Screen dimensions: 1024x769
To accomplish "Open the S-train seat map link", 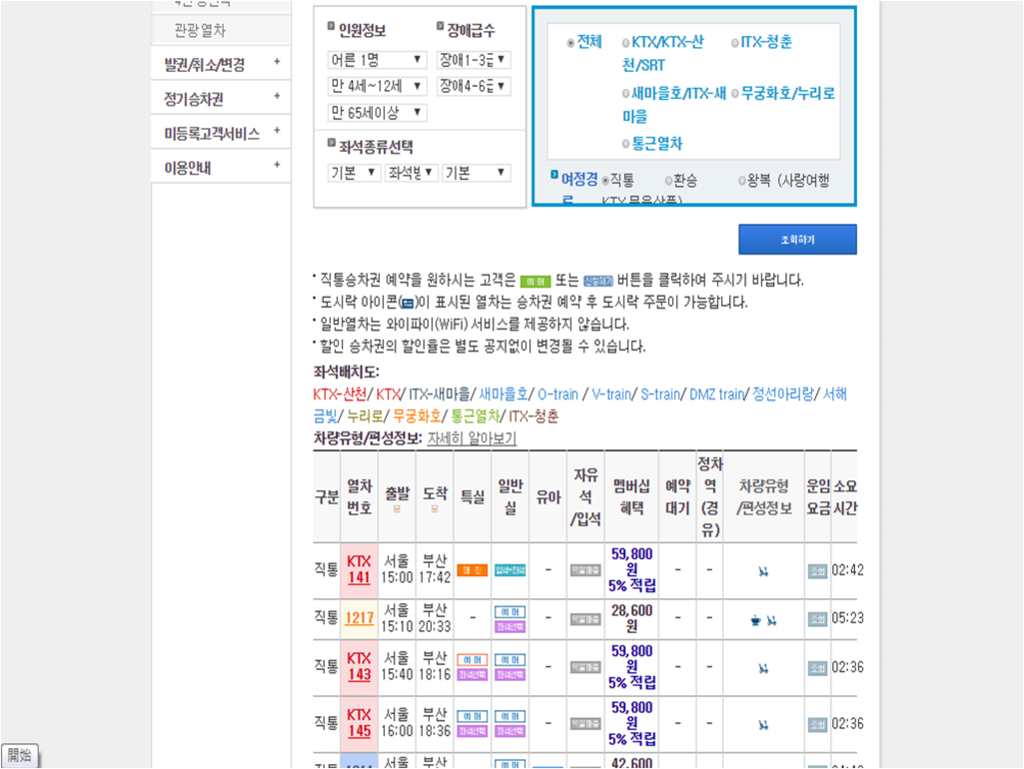I will point(660,394).
